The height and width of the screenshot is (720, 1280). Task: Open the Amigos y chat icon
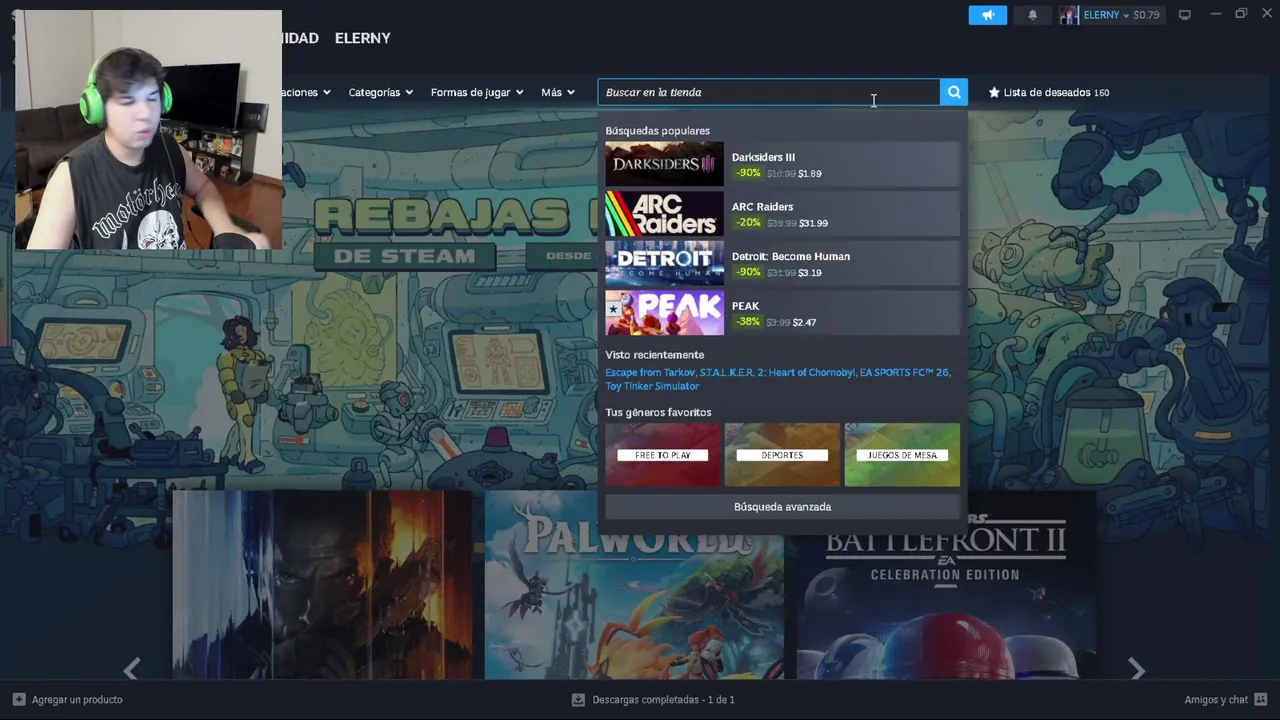click(1260, 699)
